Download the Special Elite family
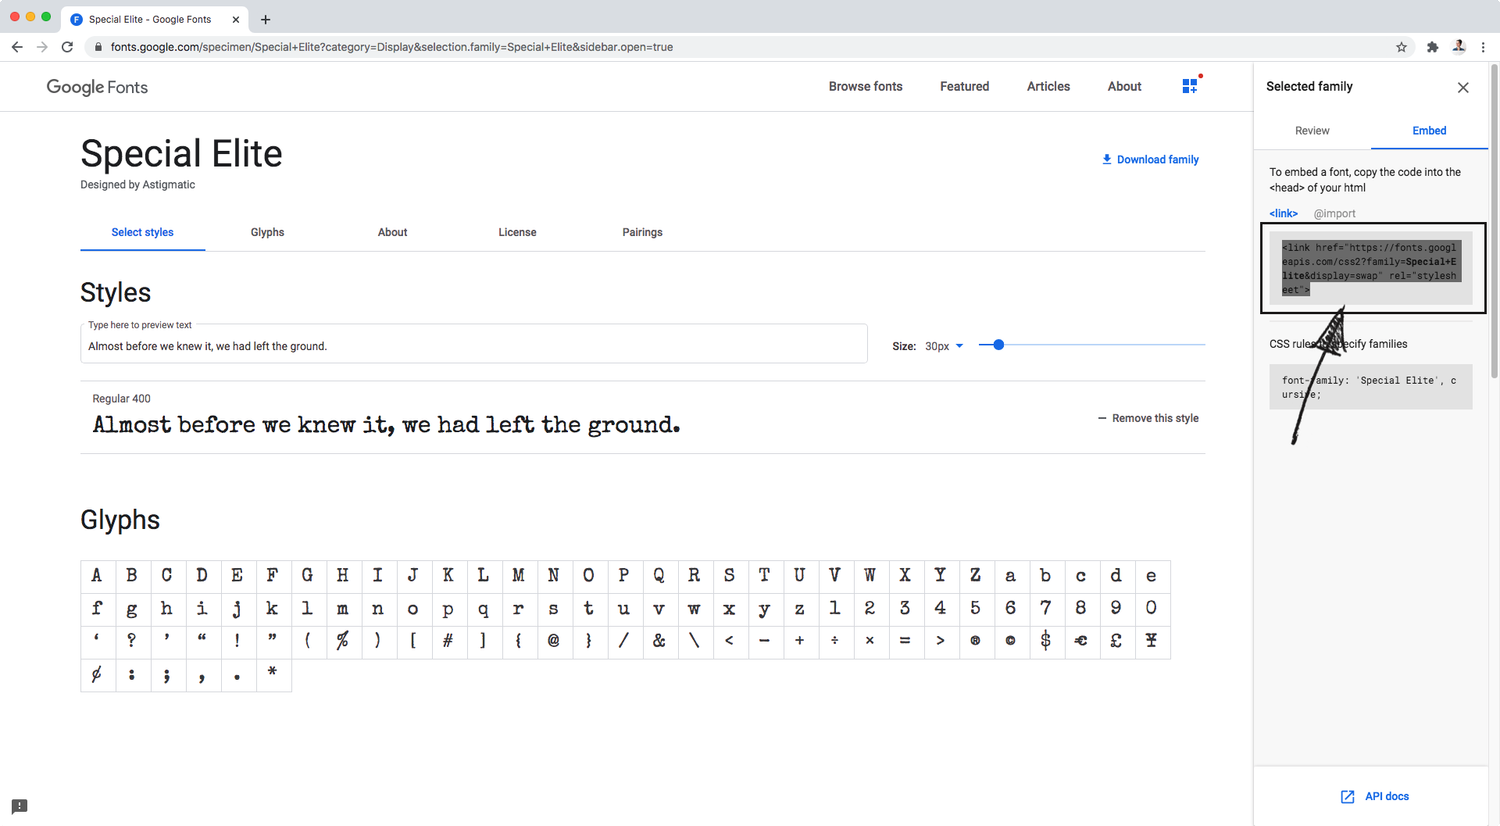This screenshot has width=1500, height=826. tap(1150, 159)
